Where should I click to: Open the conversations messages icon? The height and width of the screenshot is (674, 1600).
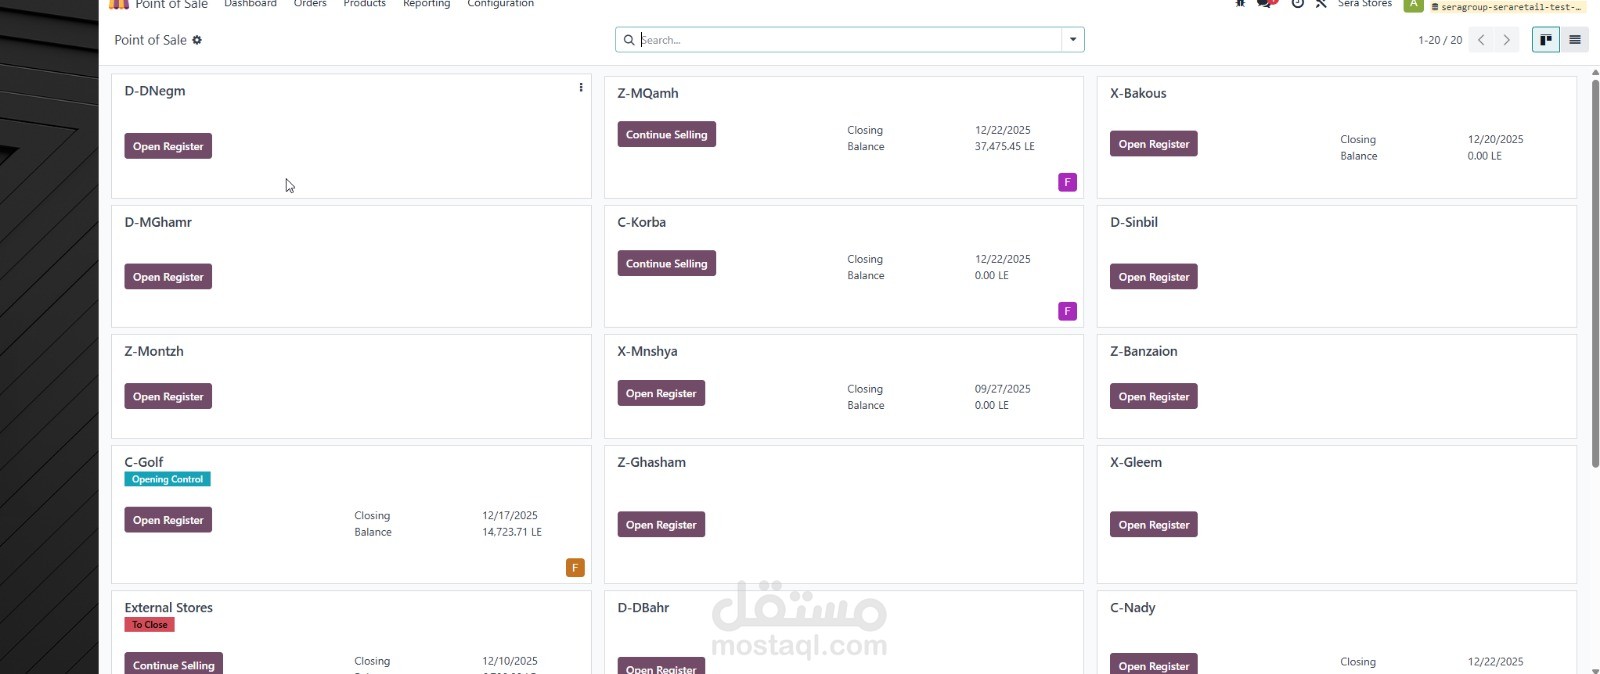click(x=1267, y=3)
